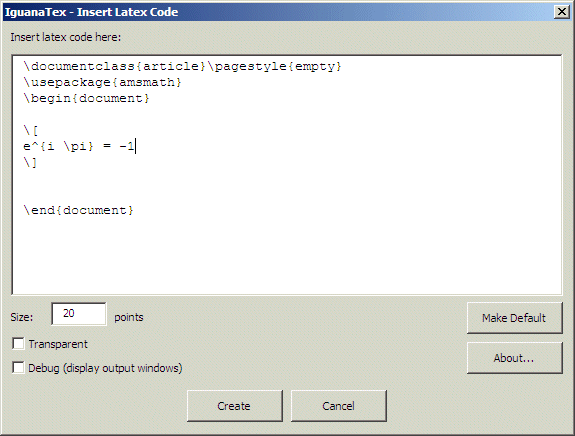Click the \[ opening math delimiter line
The width and height of the screenshot is (575, 436).
(x=30, y=130)
